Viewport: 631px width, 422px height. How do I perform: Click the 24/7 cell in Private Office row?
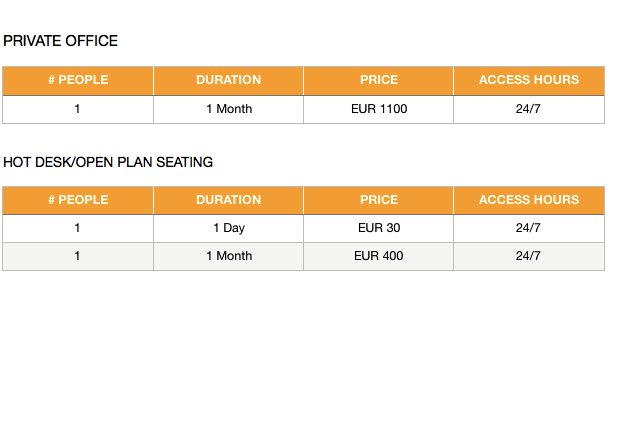coord(529,109)
